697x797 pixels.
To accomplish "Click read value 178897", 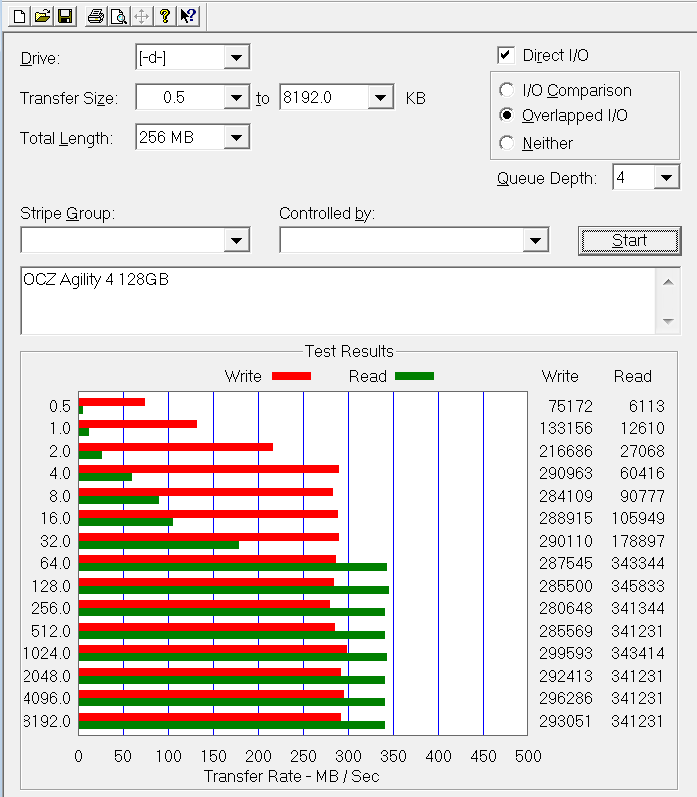I will coord(638,541).
